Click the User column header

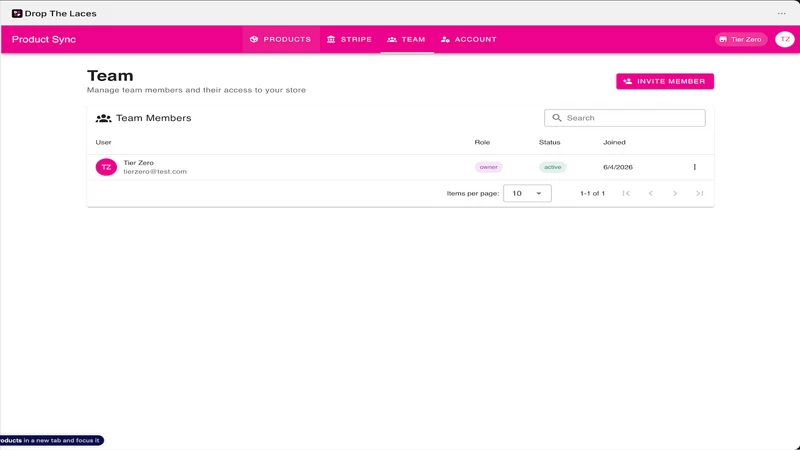(x=104, y=142)
